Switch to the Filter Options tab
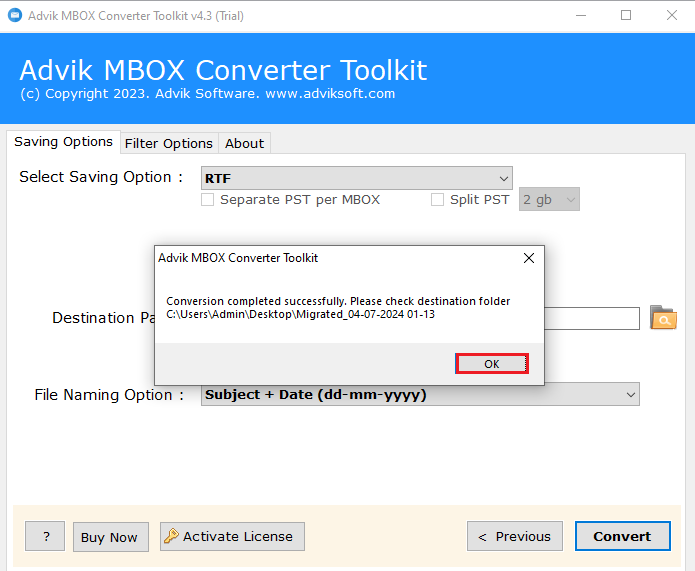Viewport: 695px width, 571px height. [x=169, y=144]
